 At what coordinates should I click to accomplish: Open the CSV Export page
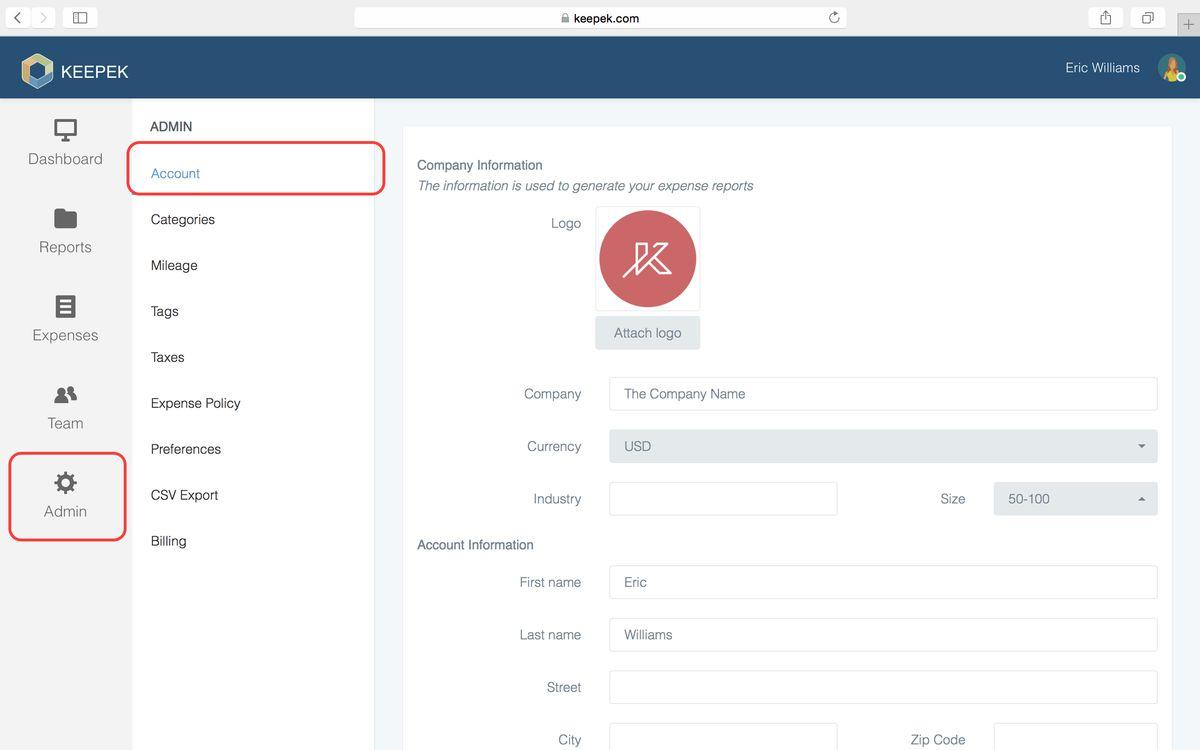[x=184, y=495]
